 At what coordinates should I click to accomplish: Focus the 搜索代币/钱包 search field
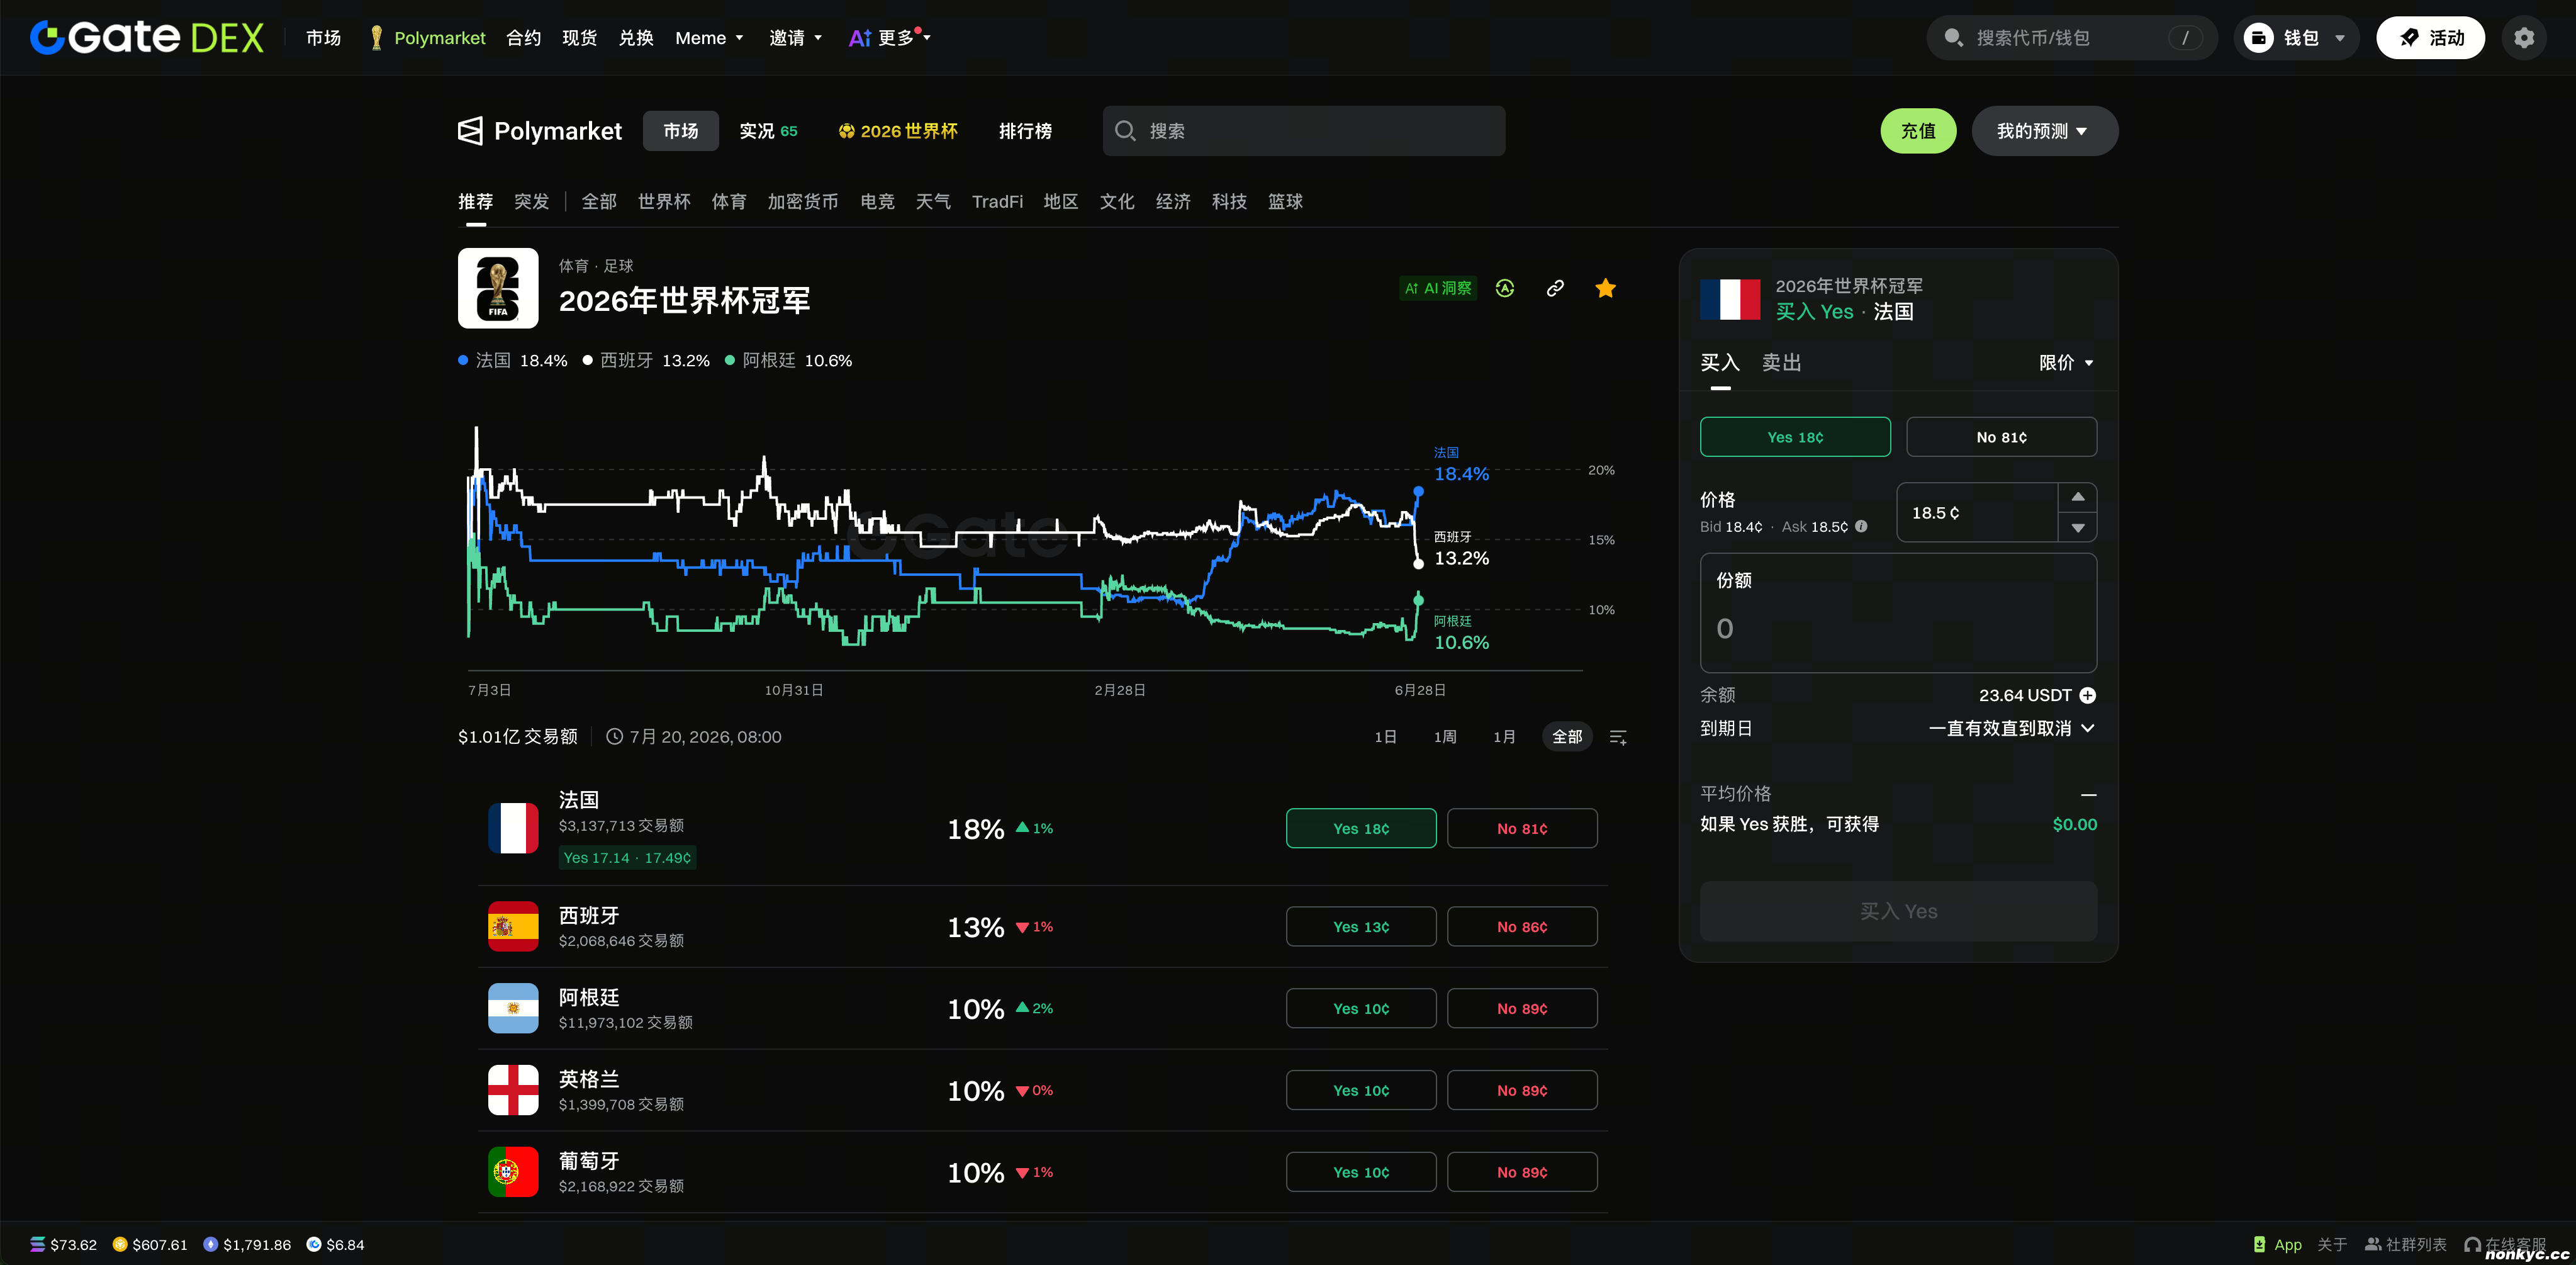(x=2072, y=38)
